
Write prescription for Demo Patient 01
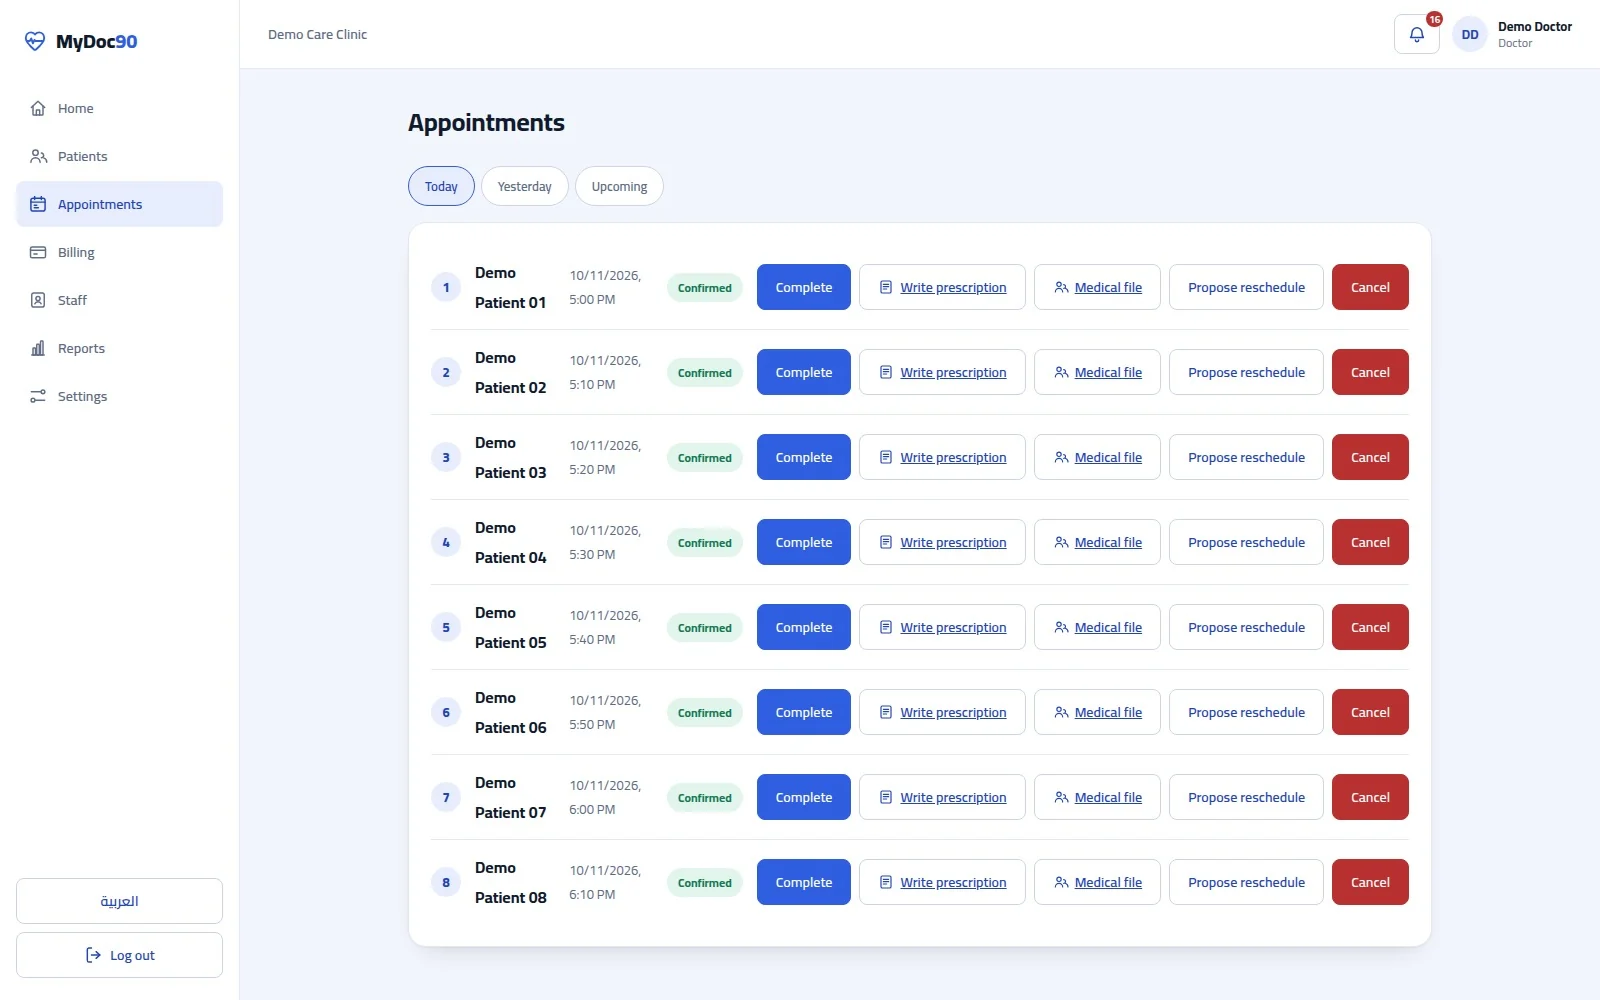pos(942,287)
